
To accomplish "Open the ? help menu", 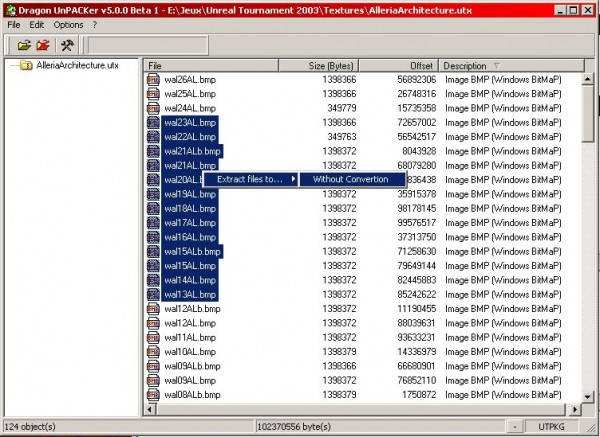I will (95, 24).
